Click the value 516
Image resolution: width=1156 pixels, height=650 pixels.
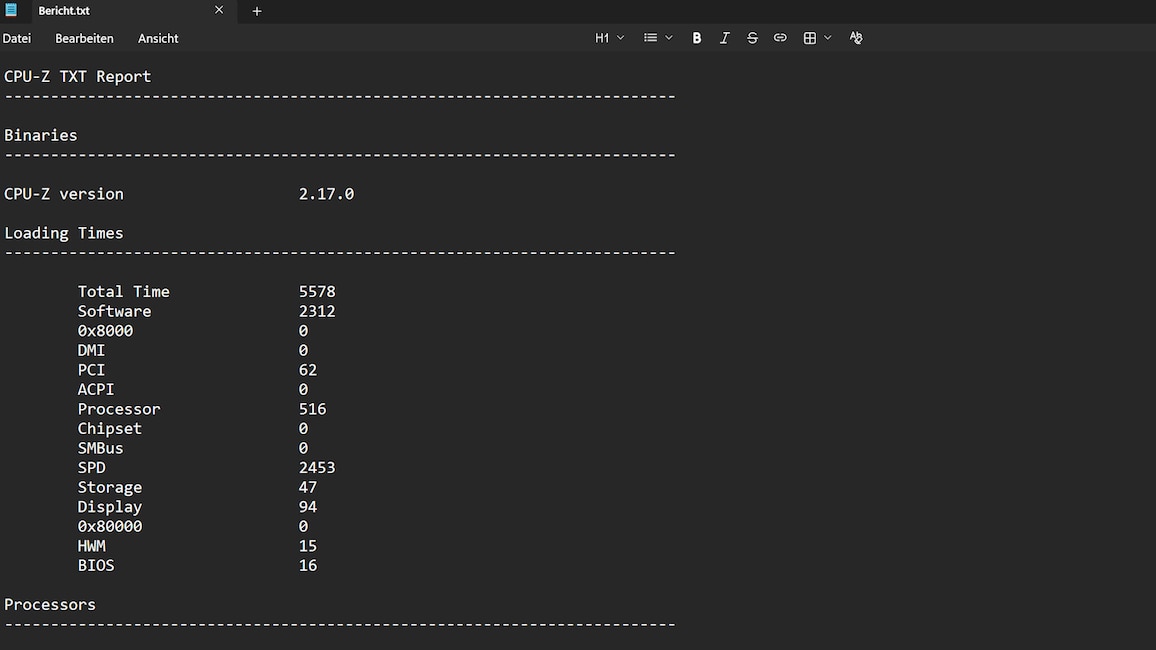tap(313, 409)
